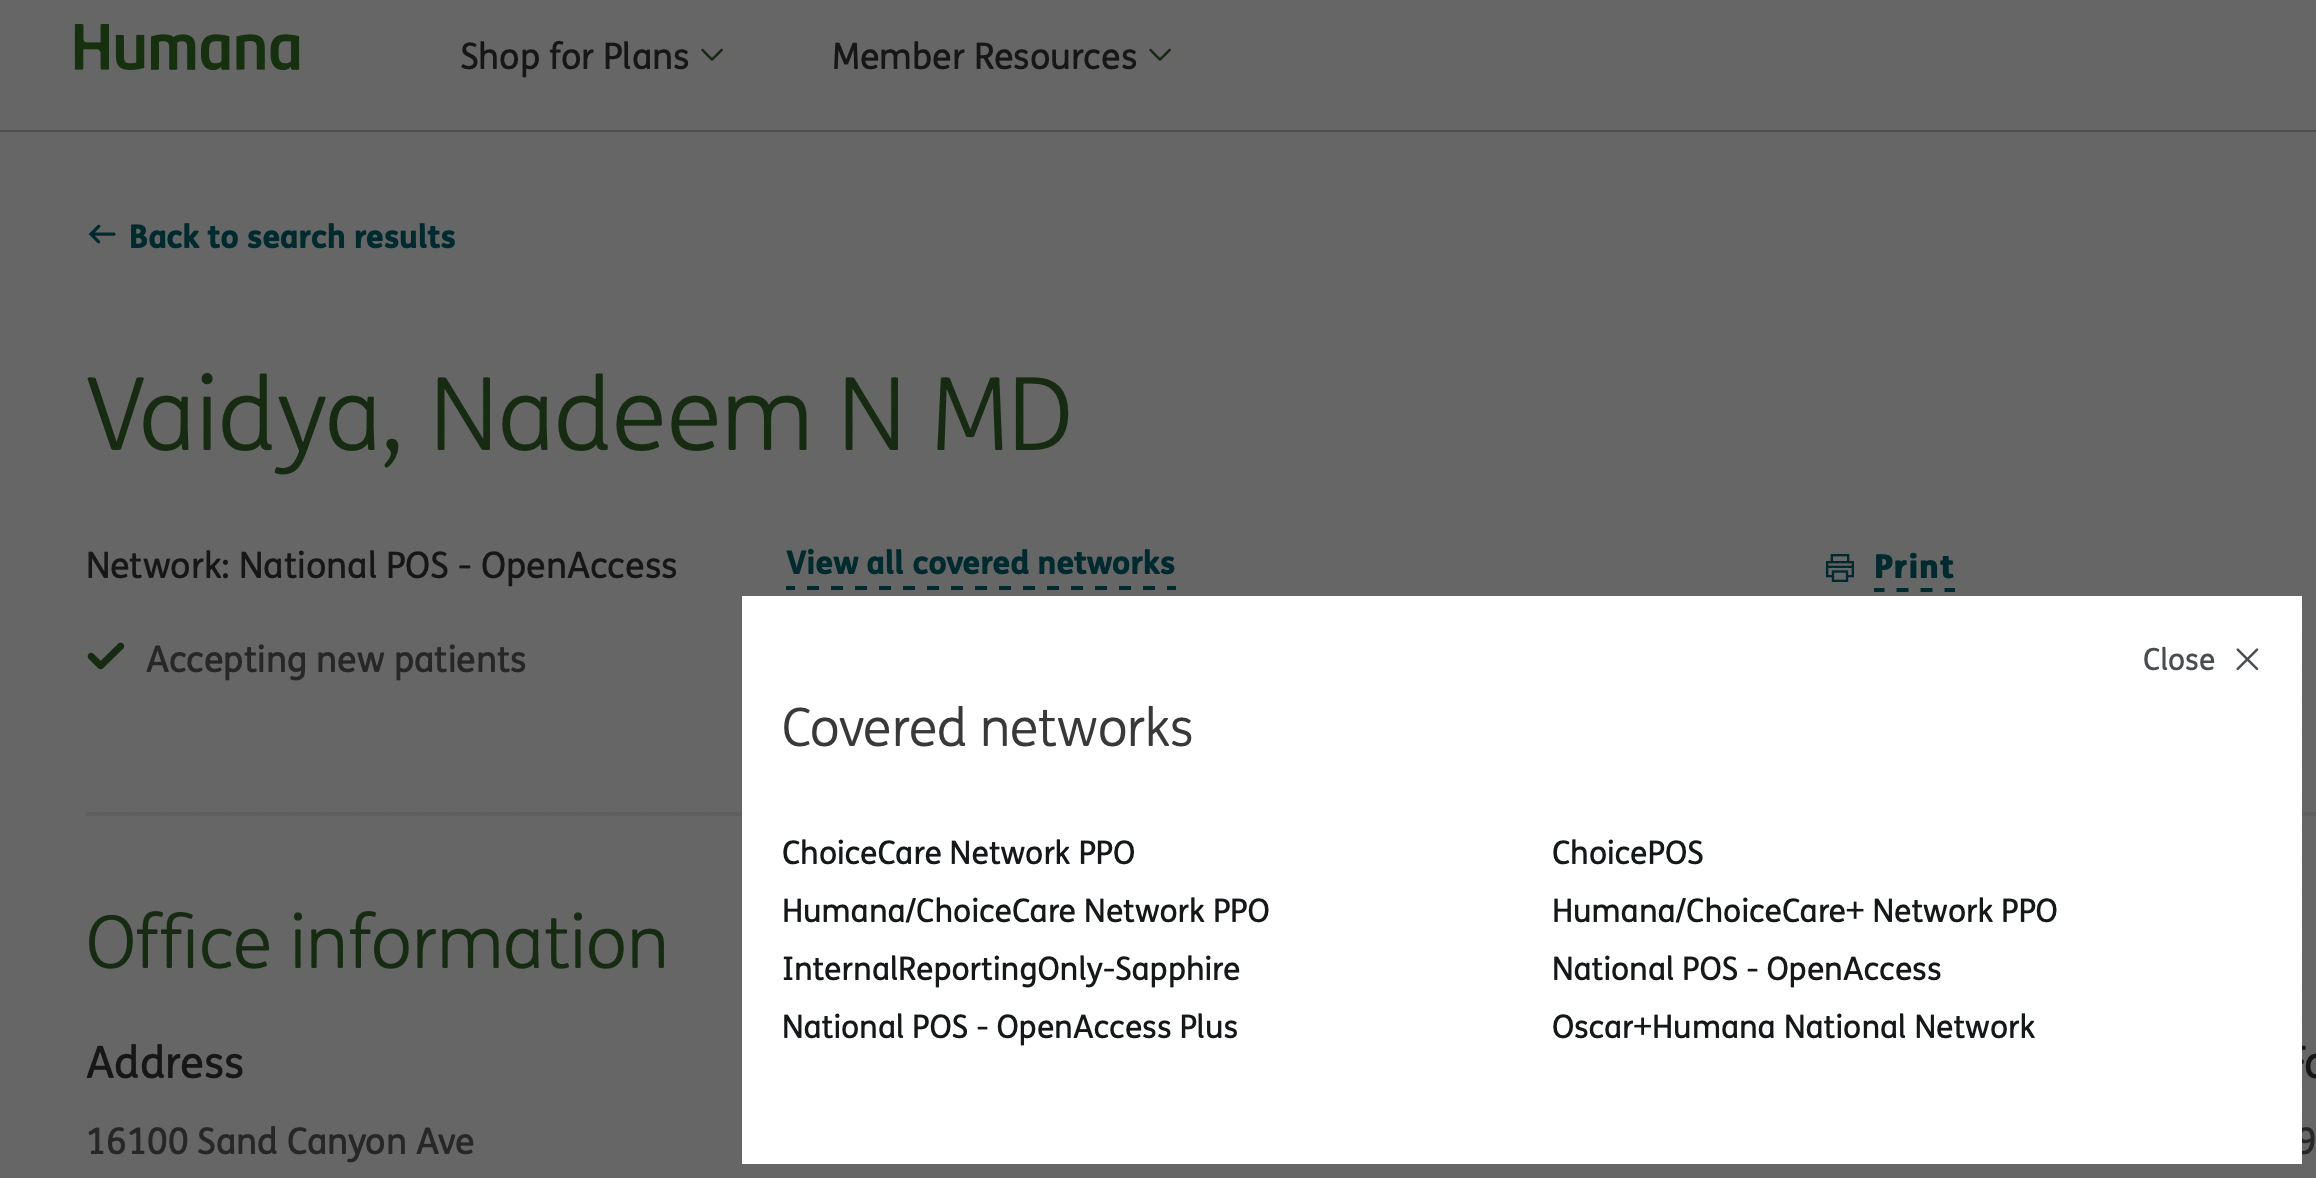This screenshot has width=2316, height=1178.
Task: Select National POS - OpenAccess Plus entry
Action: 1010,1027
